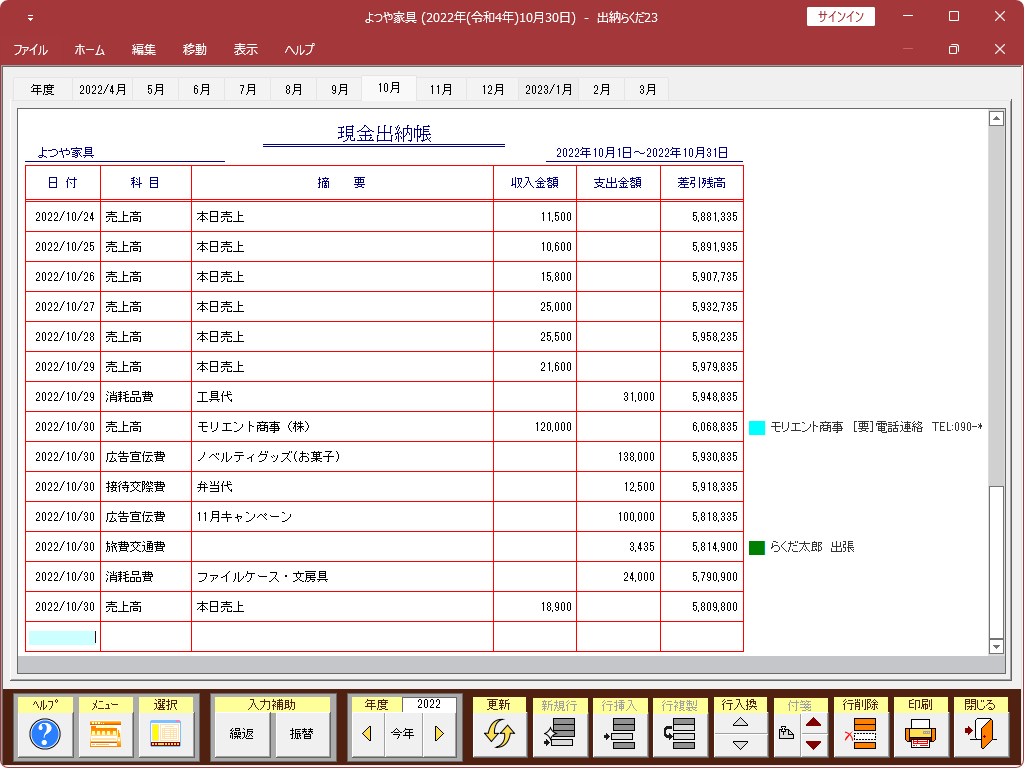Click the cyan sticky note for モリエント商事

point(757,428)
